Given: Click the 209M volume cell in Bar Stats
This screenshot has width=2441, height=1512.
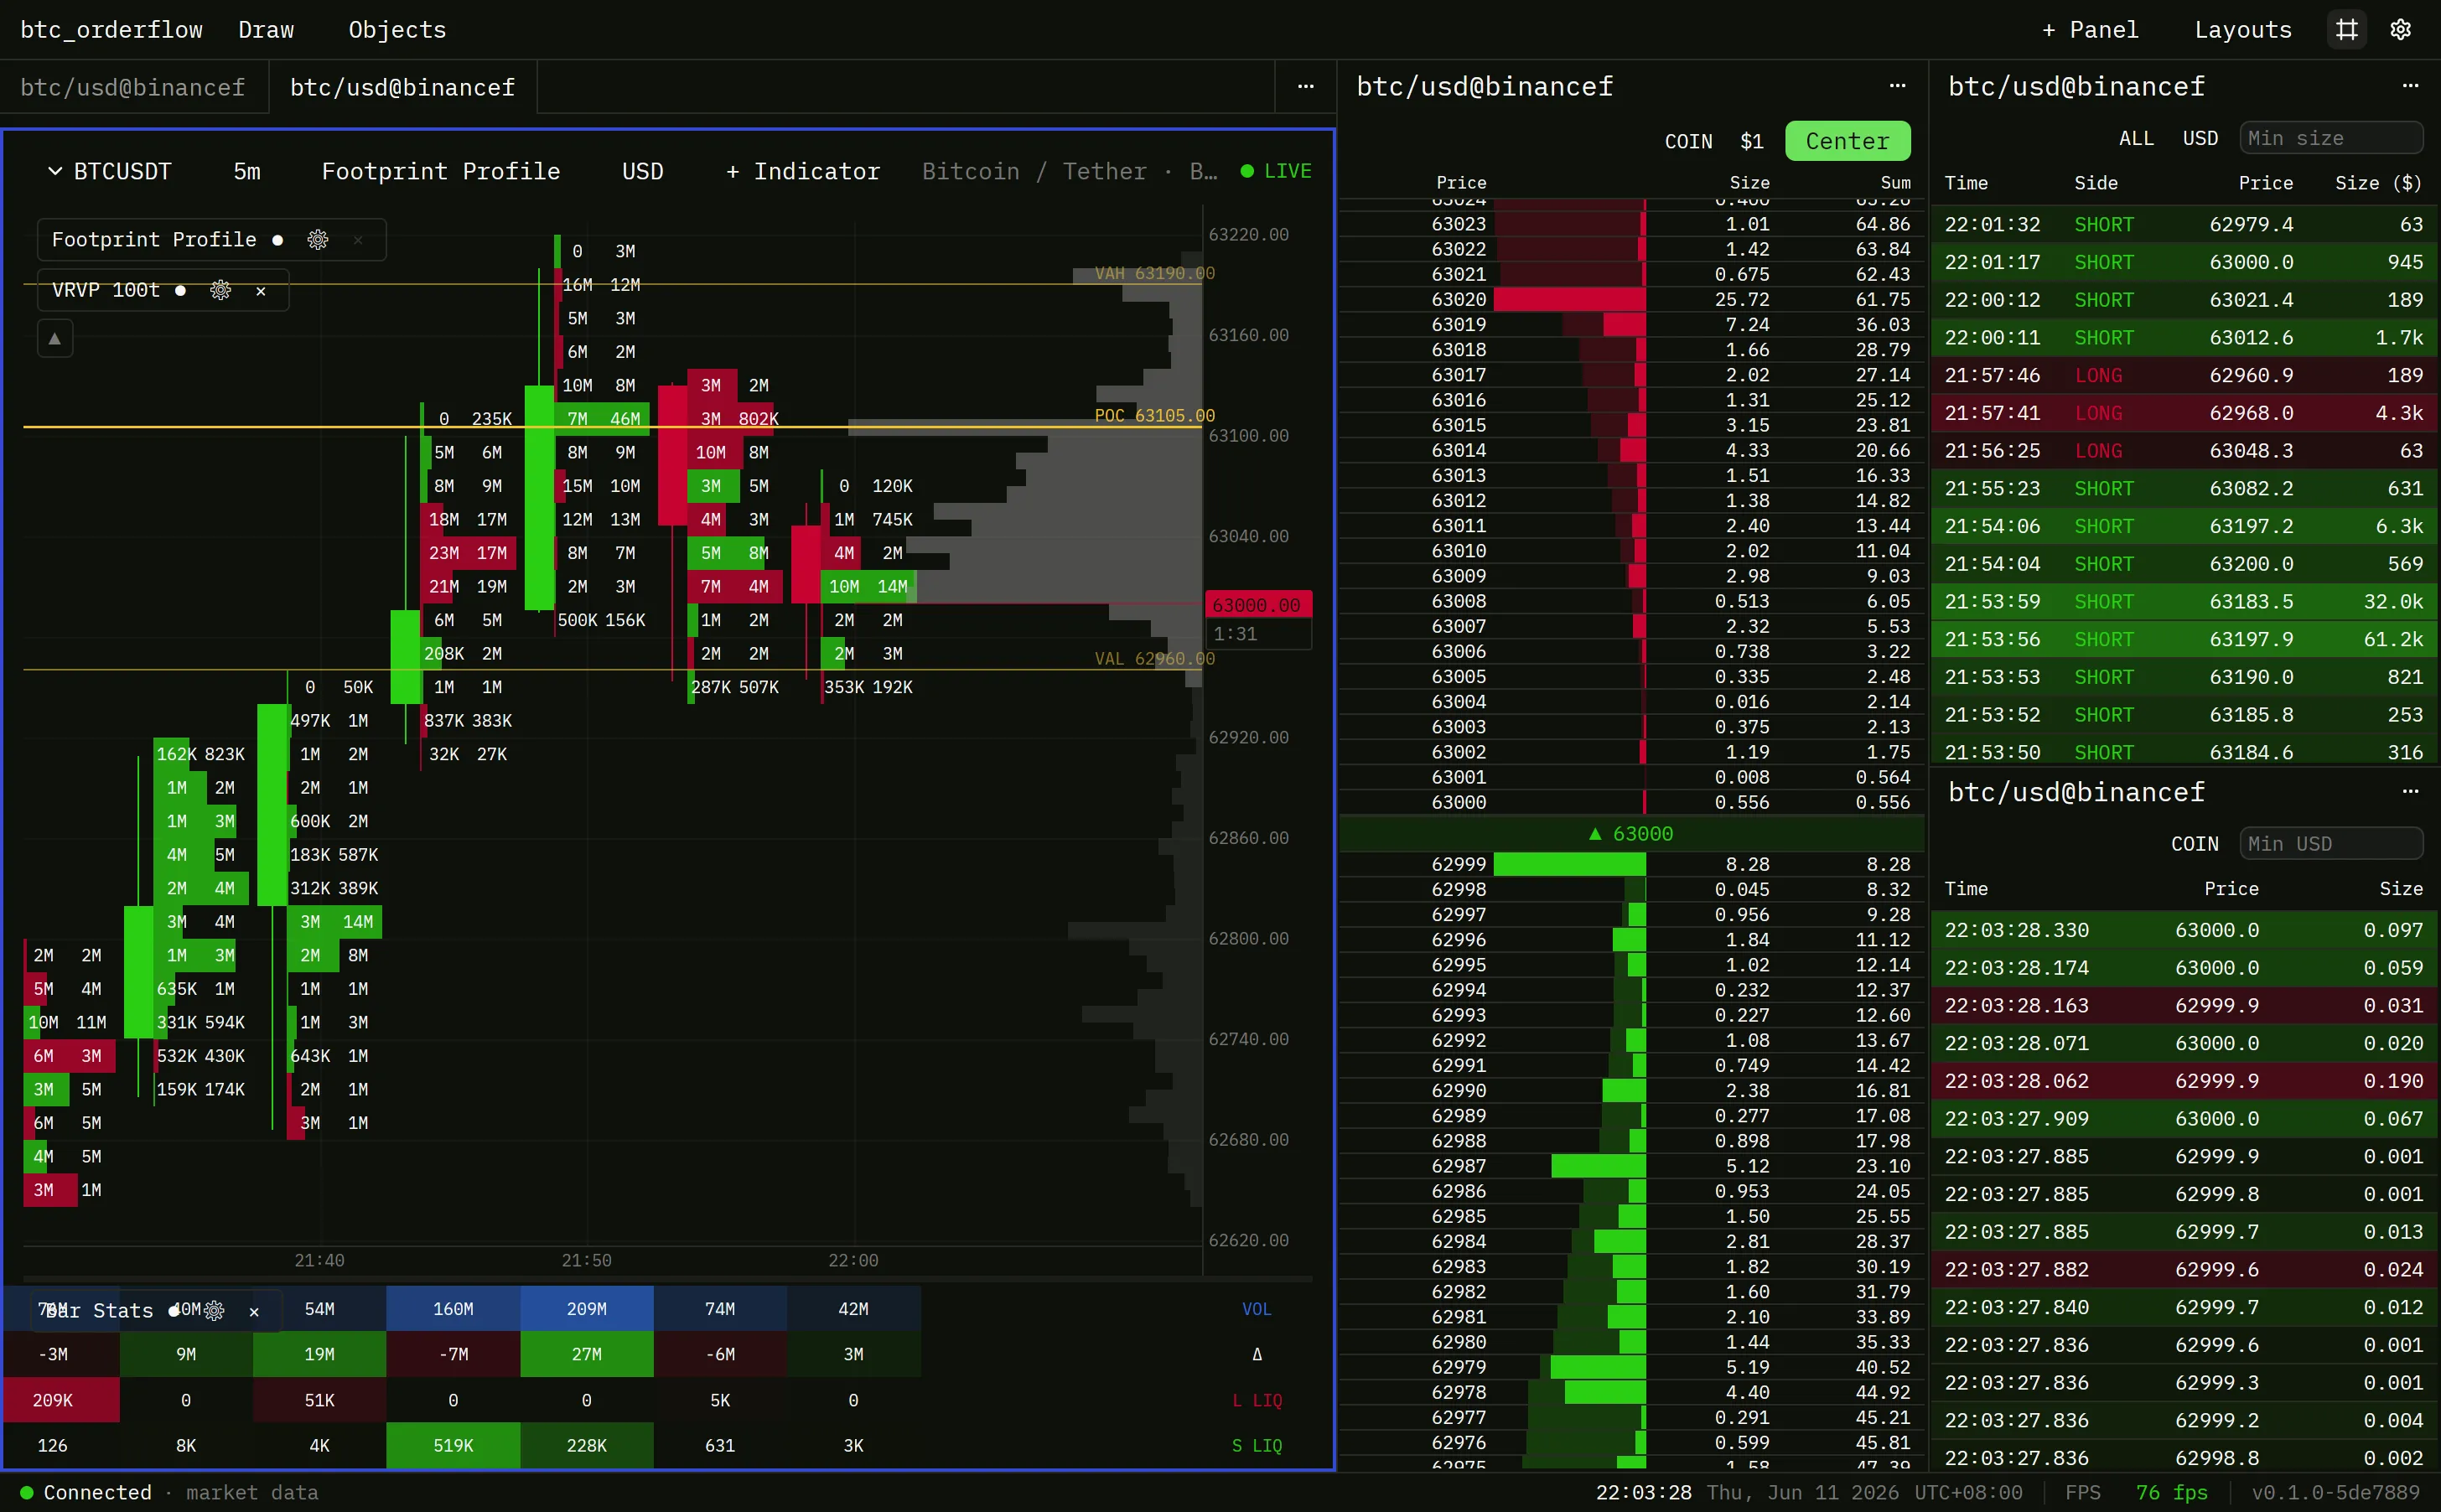Looking at the screenshot, I should 586,1309.
